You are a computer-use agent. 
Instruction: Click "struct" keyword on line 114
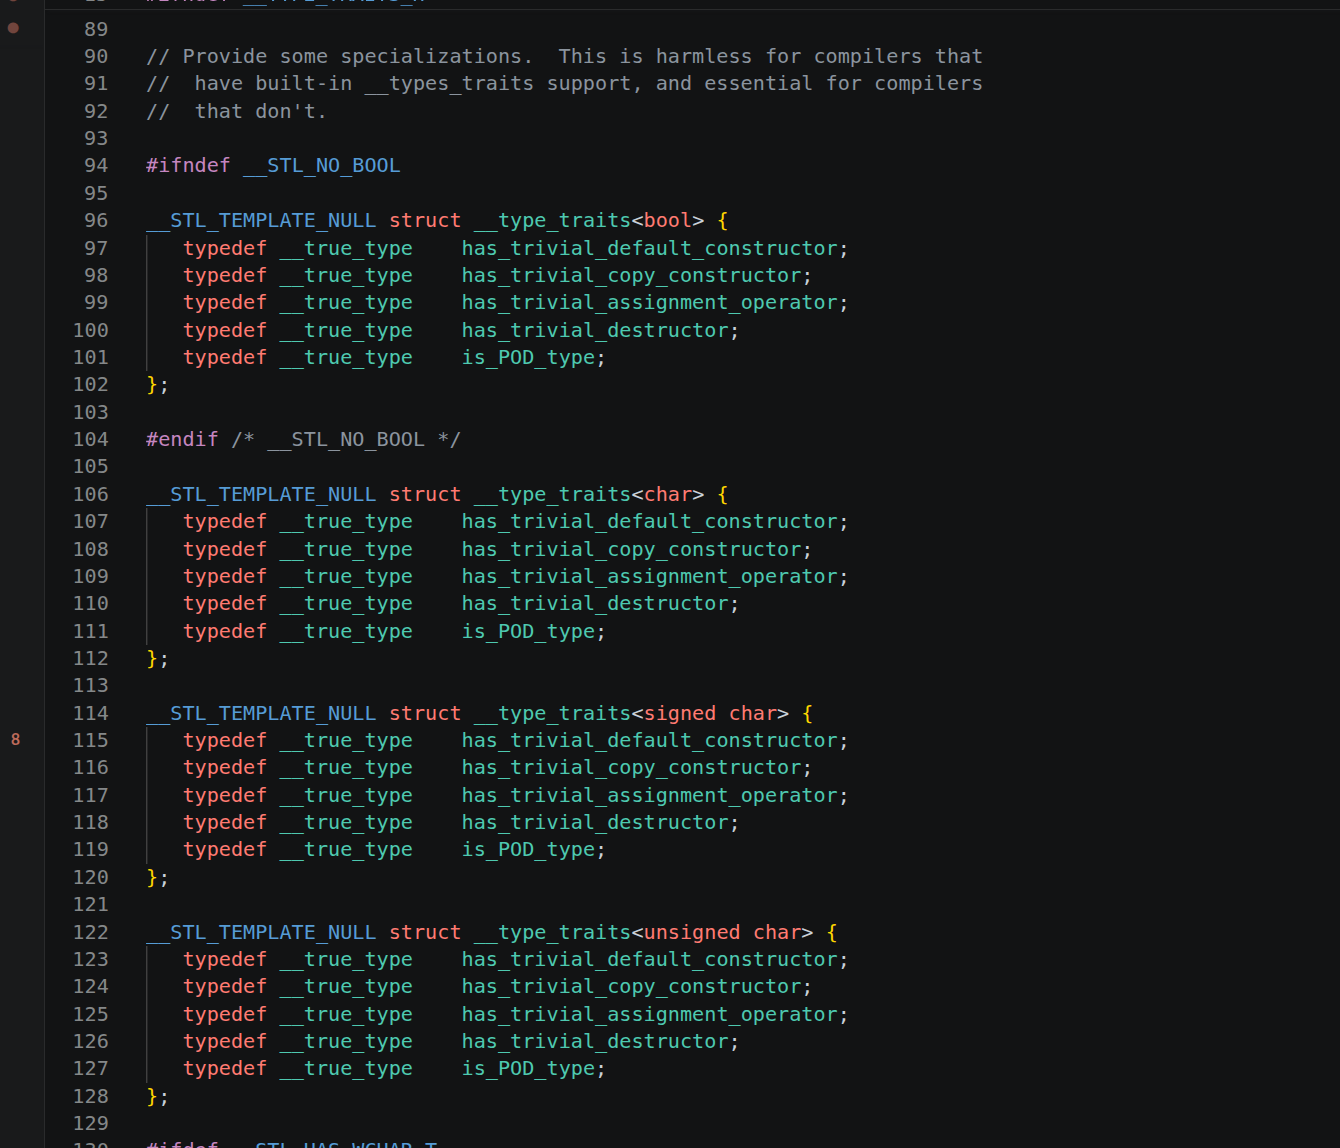point(425,713)
